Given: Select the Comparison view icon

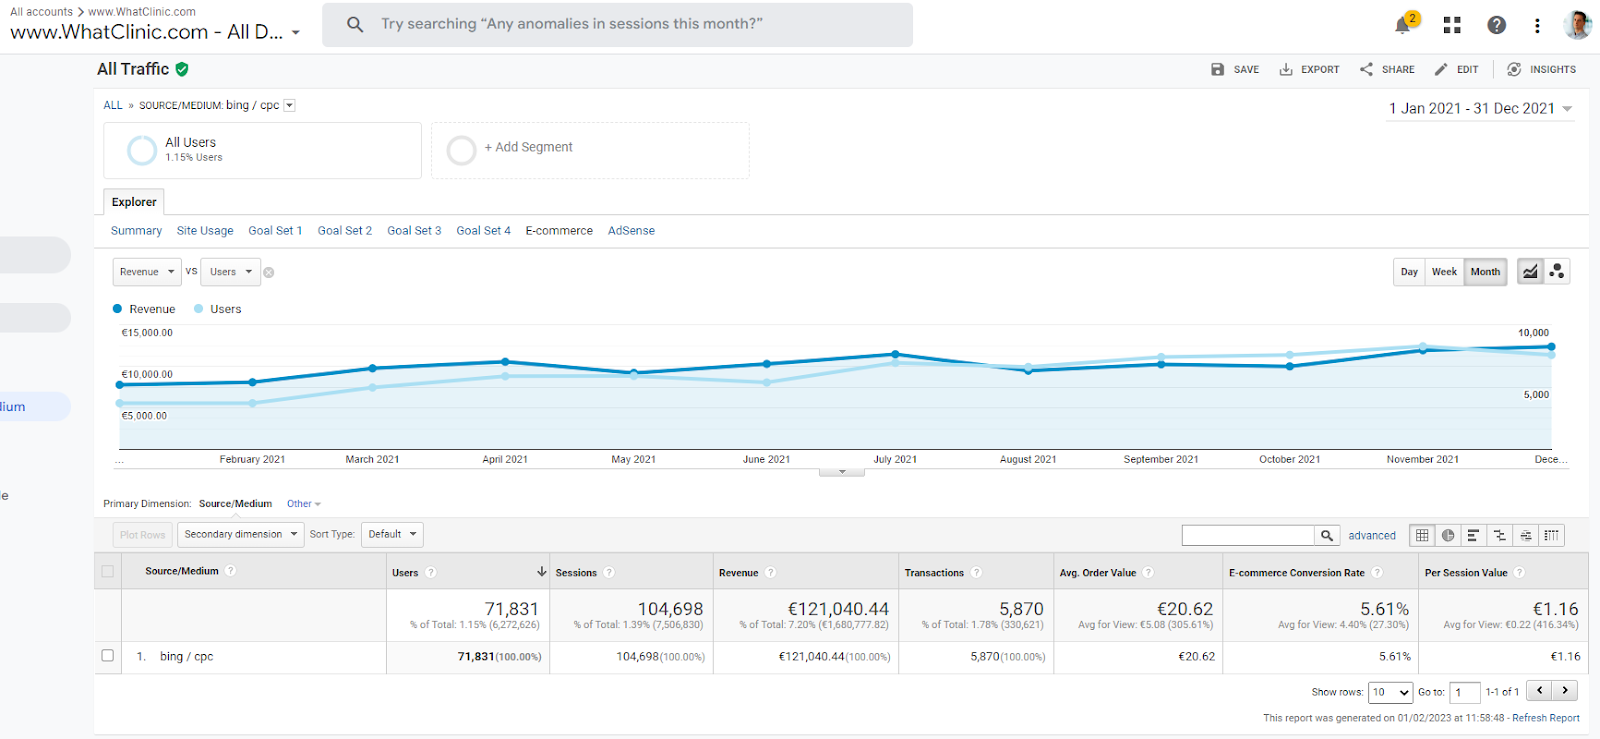Looking at the screenshot, I should coord(1499,535).
